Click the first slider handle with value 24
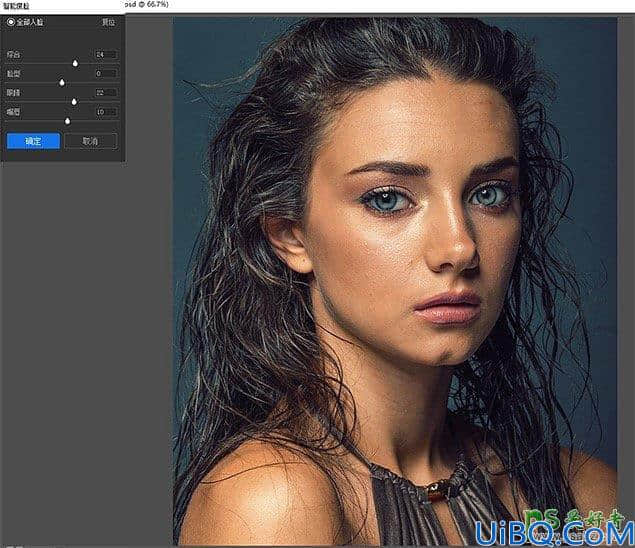Screen dimensions: 635x548 click(75, 63)
